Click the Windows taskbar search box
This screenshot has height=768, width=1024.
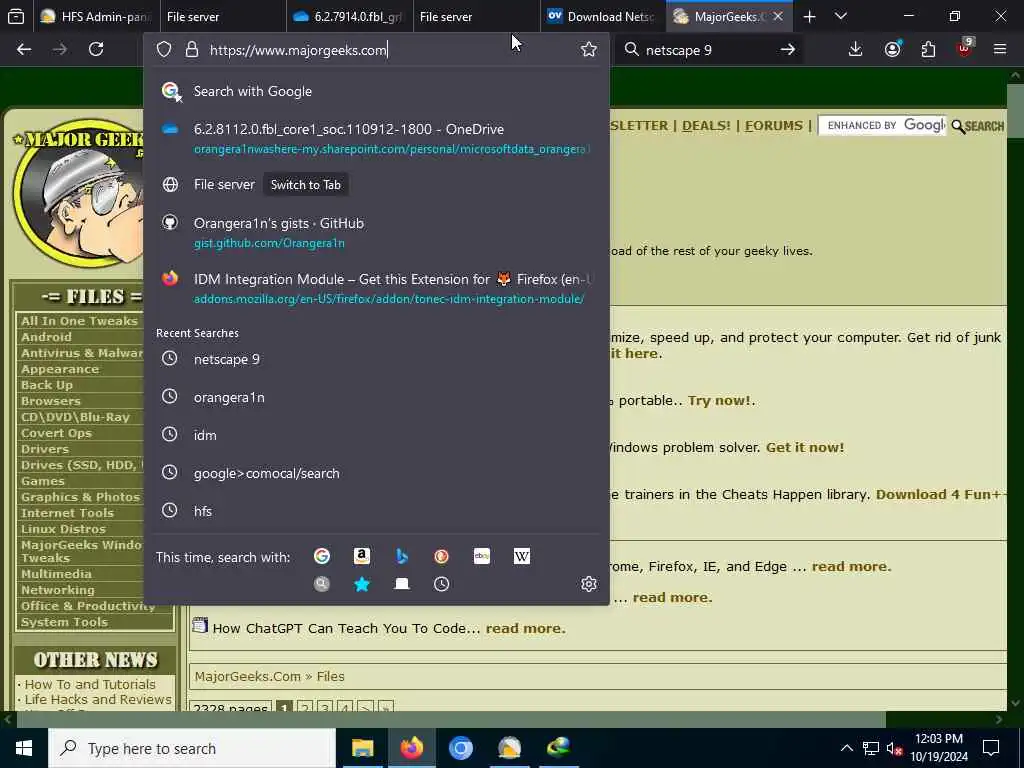tap(192, 748)
